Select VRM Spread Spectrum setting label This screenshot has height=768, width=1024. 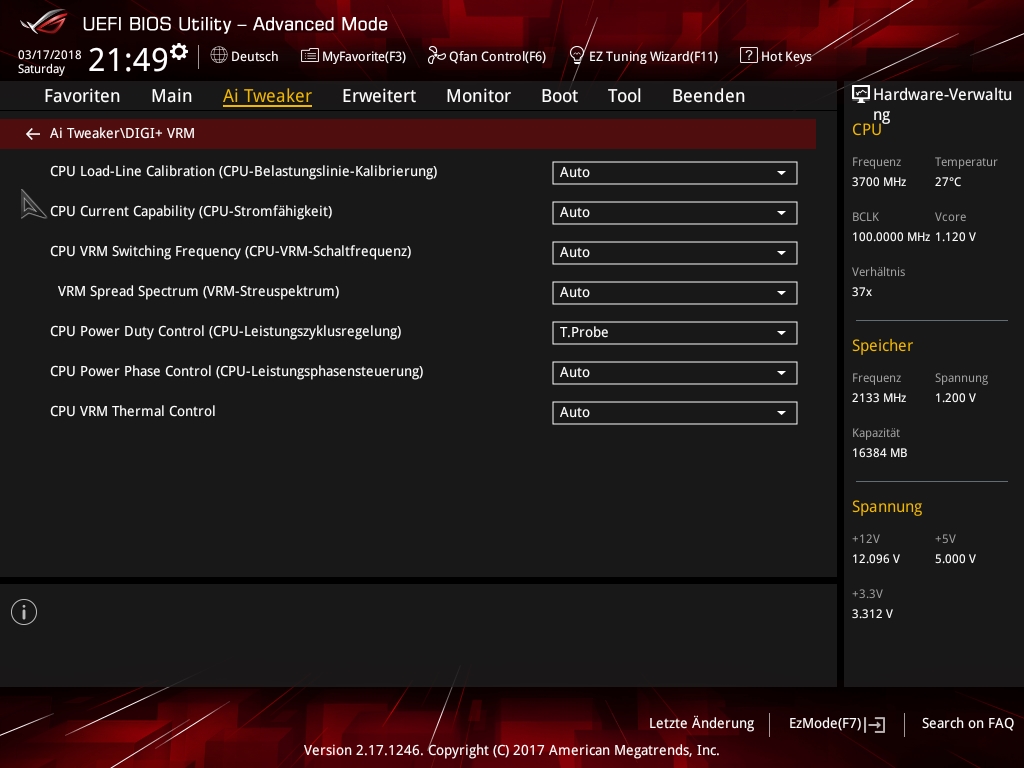[199, 291]
